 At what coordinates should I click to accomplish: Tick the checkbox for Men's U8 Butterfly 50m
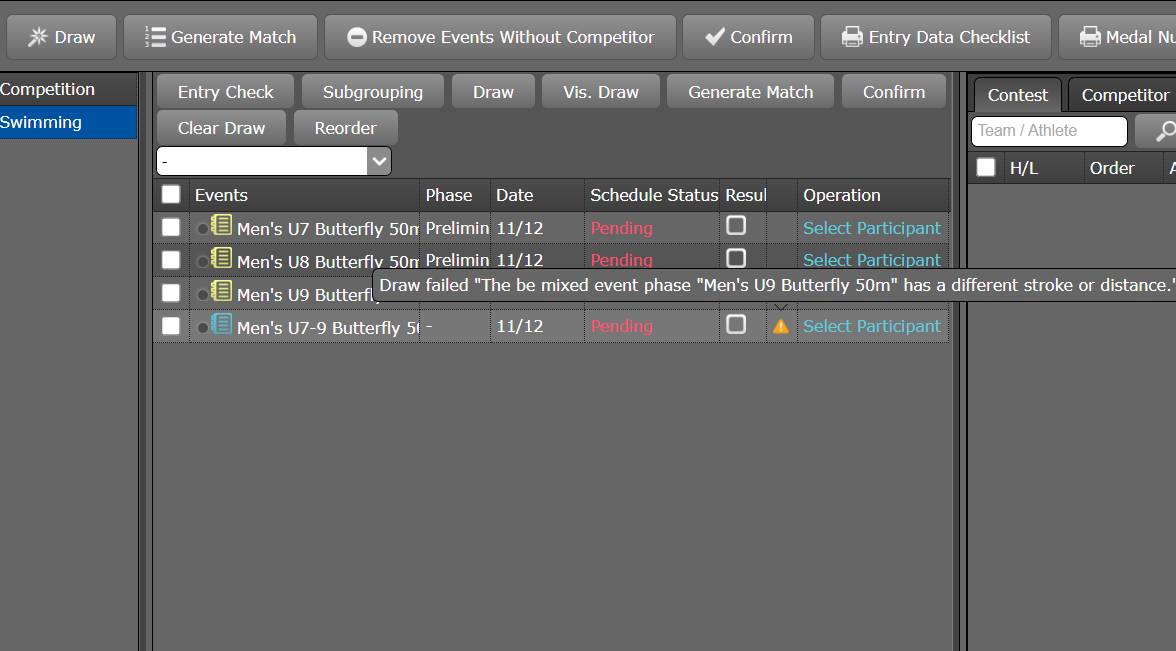point(171,259)
